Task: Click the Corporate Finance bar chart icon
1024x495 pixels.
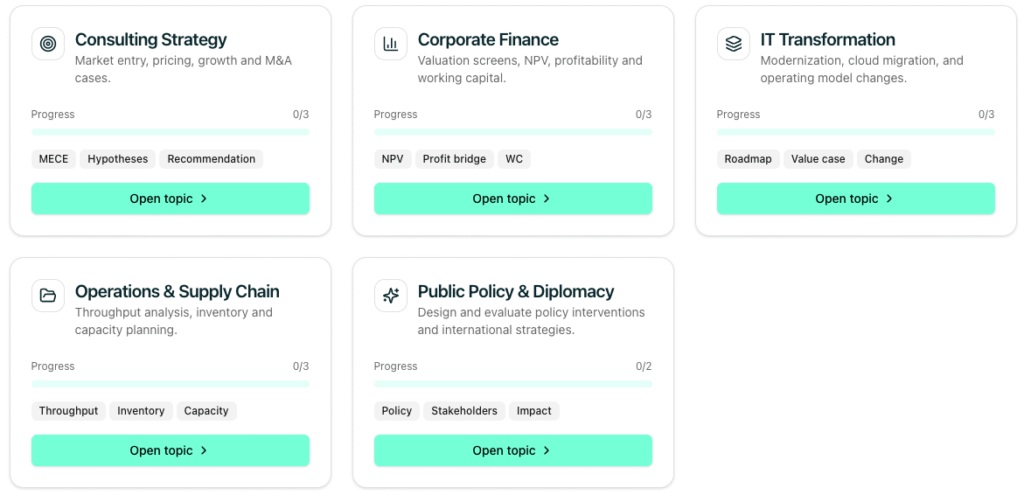Action: click(390, 44)
